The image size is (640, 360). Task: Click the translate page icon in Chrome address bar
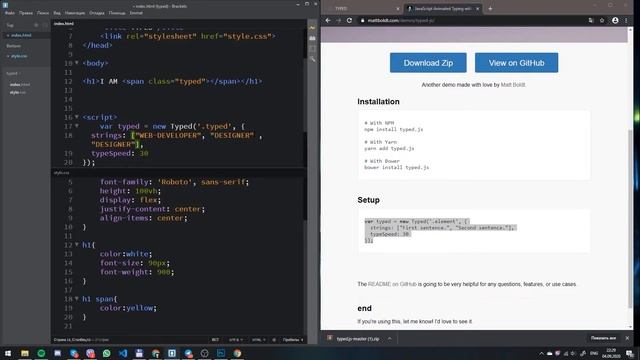point(591,20)
